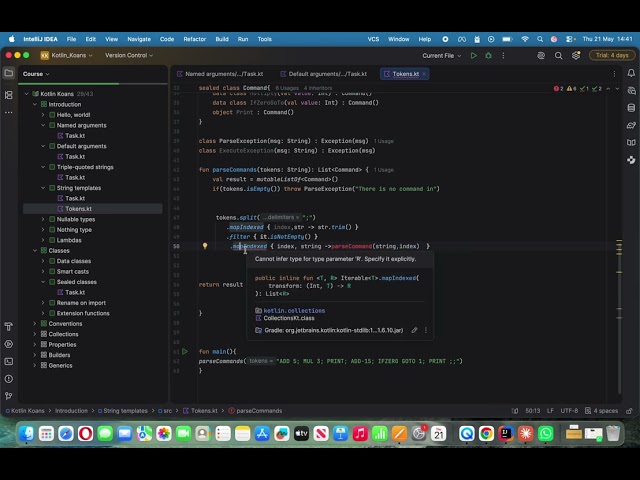Viewport: 640px width, 480px height.
Task: Start debugging with the bug icon
Action: [488, 56]
